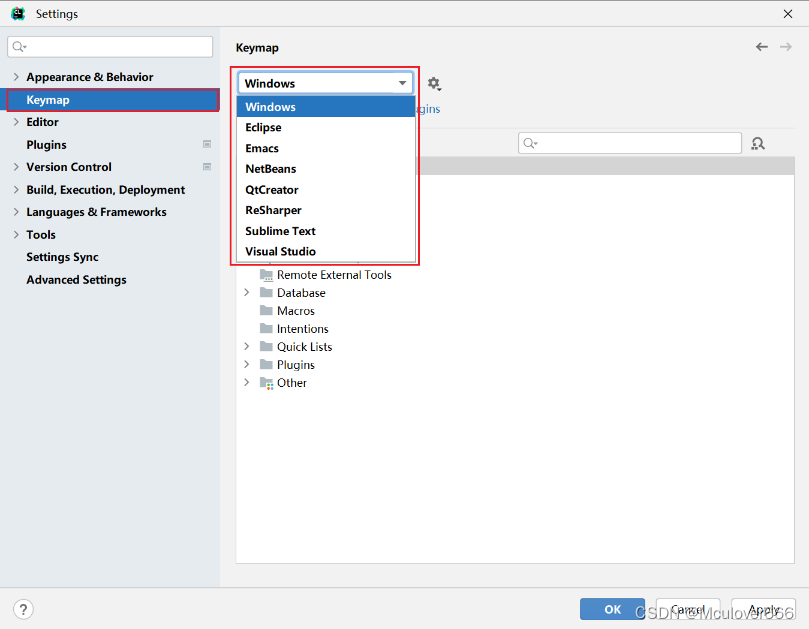Focus the settings sidebar search field
This screenshot has width=809, height=629.
[x=110, y=47]
